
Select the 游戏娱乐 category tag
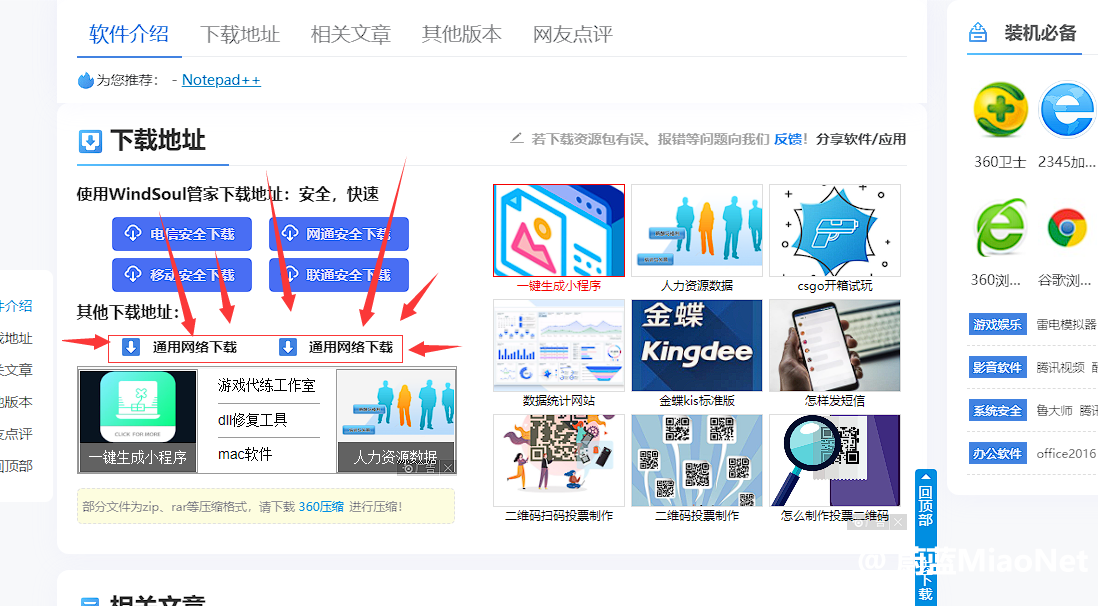point(998,325)
